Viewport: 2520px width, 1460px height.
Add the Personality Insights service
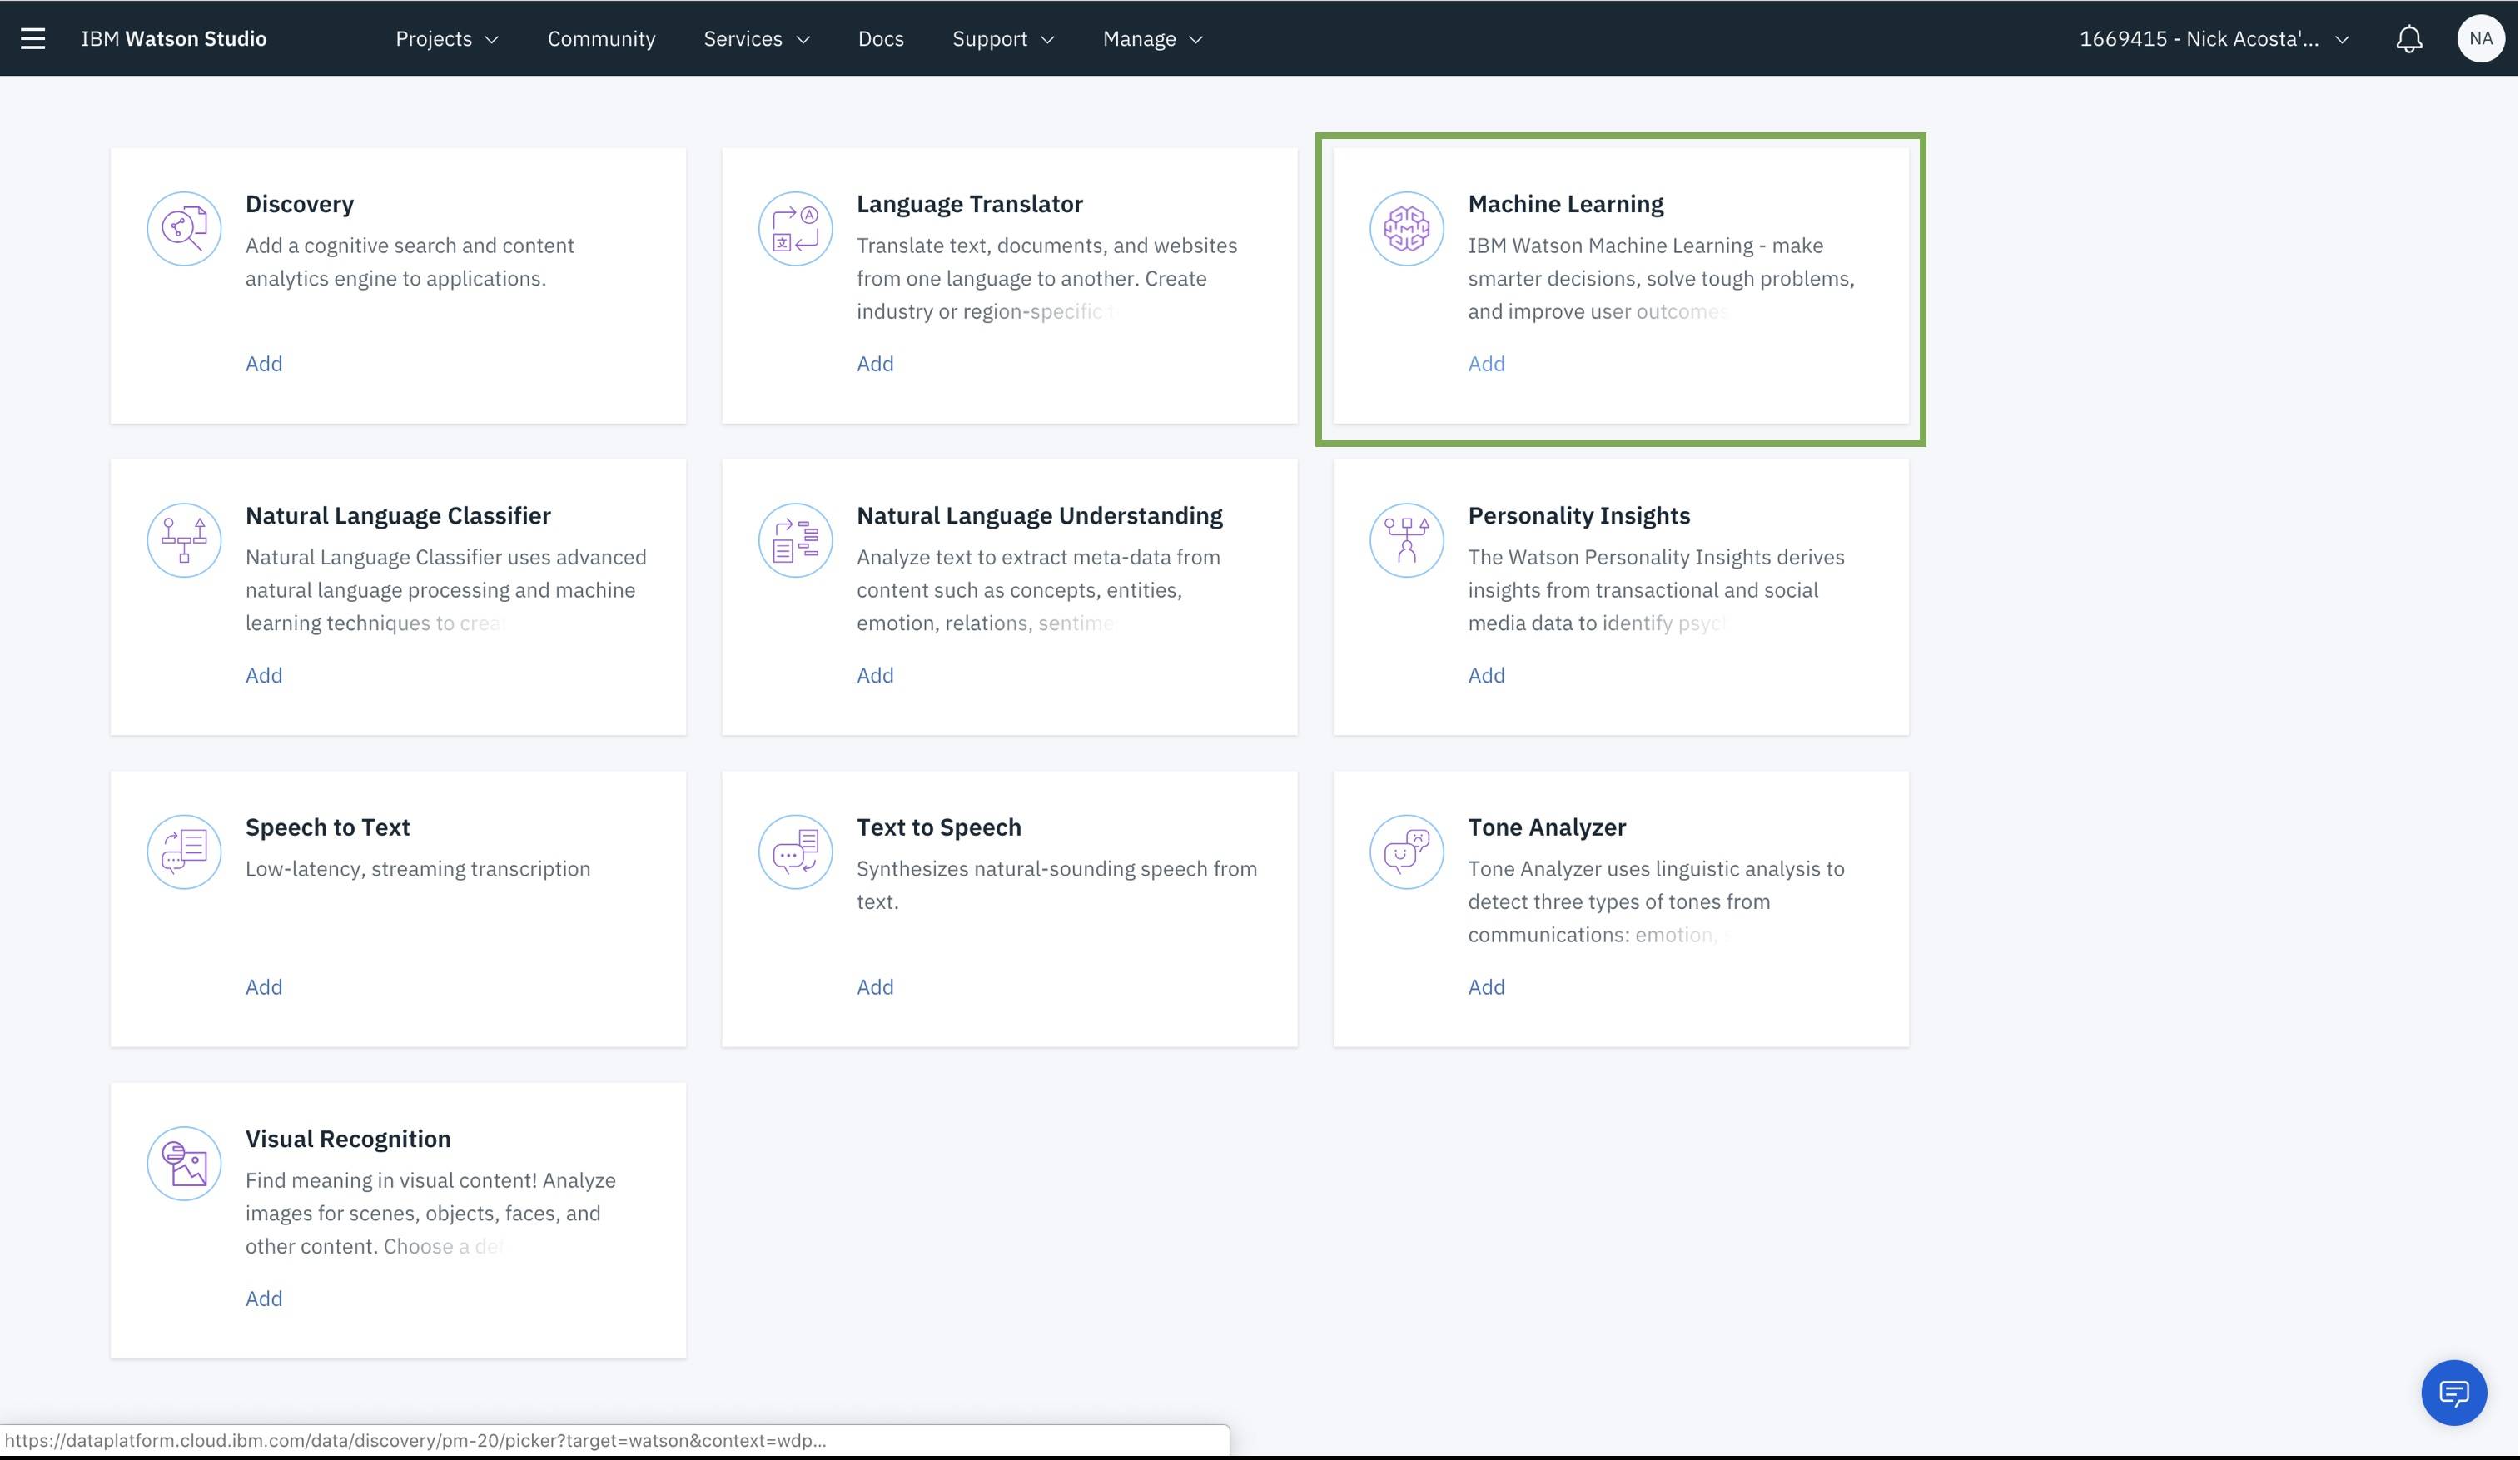tap(1486, 675)
